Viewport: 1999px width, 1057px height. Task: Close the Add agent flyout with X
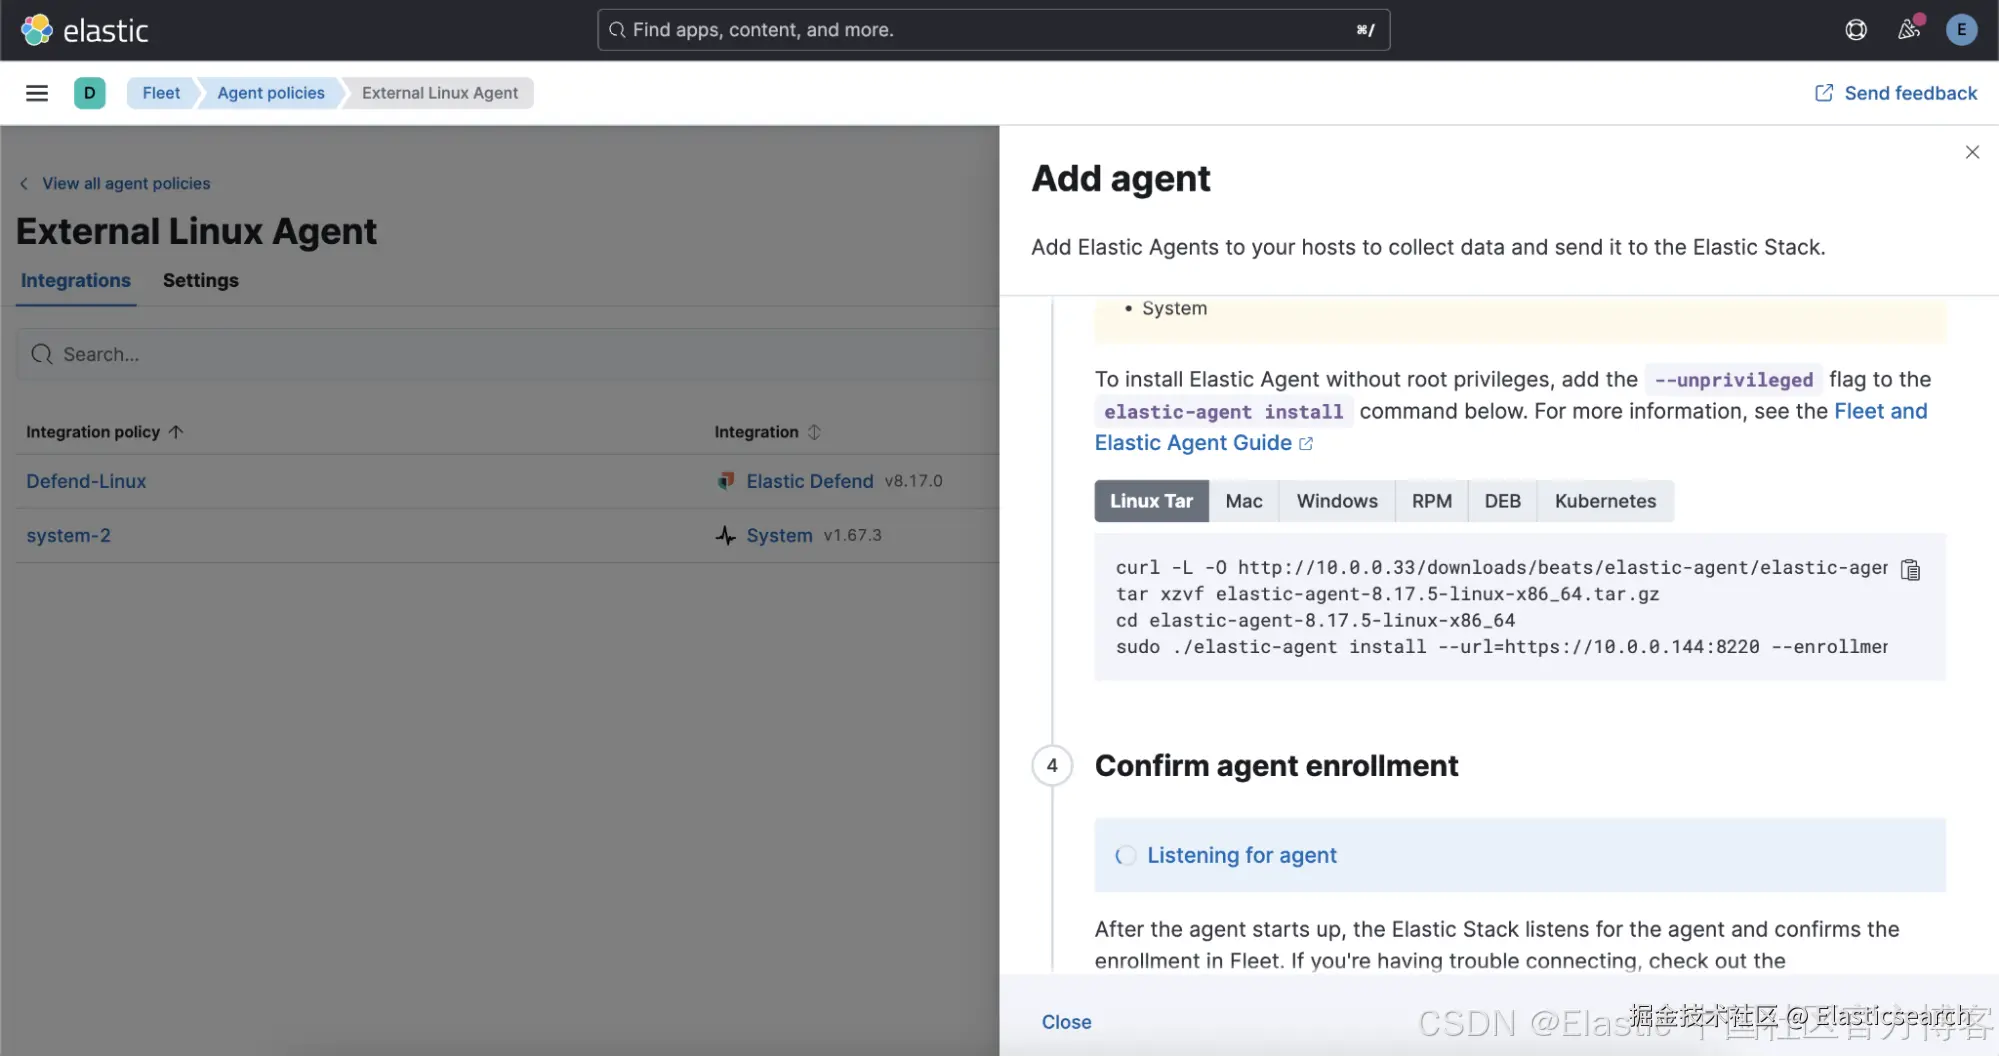coord(1972,152)
